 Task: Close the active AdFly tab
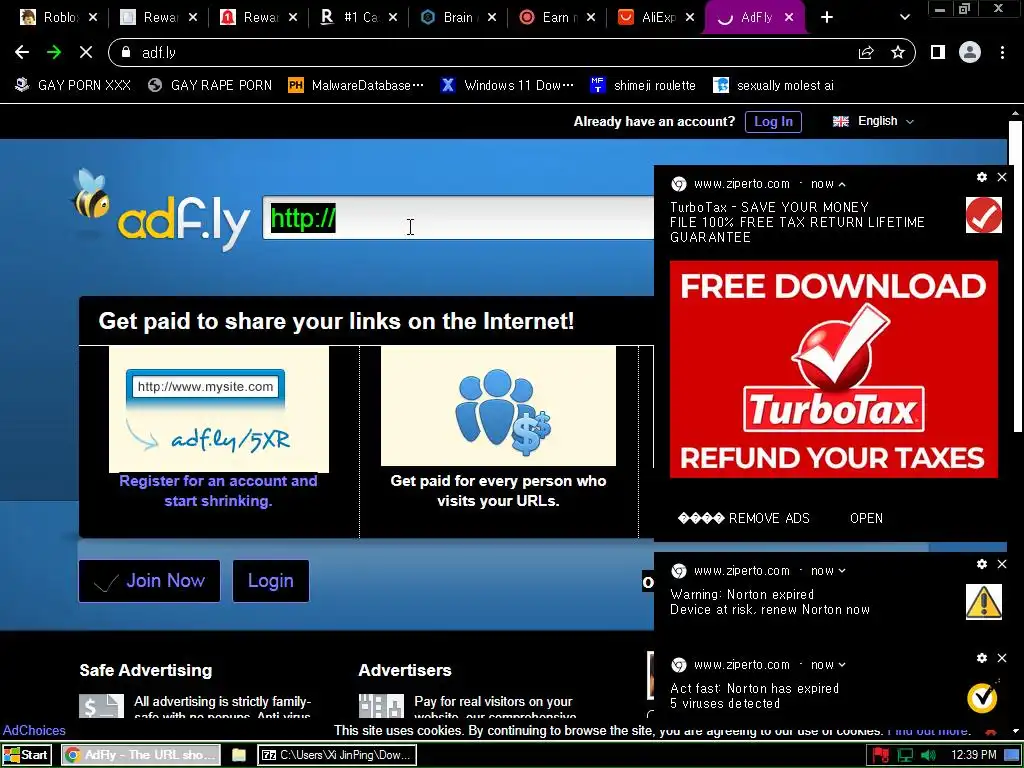tap(789, 18)
